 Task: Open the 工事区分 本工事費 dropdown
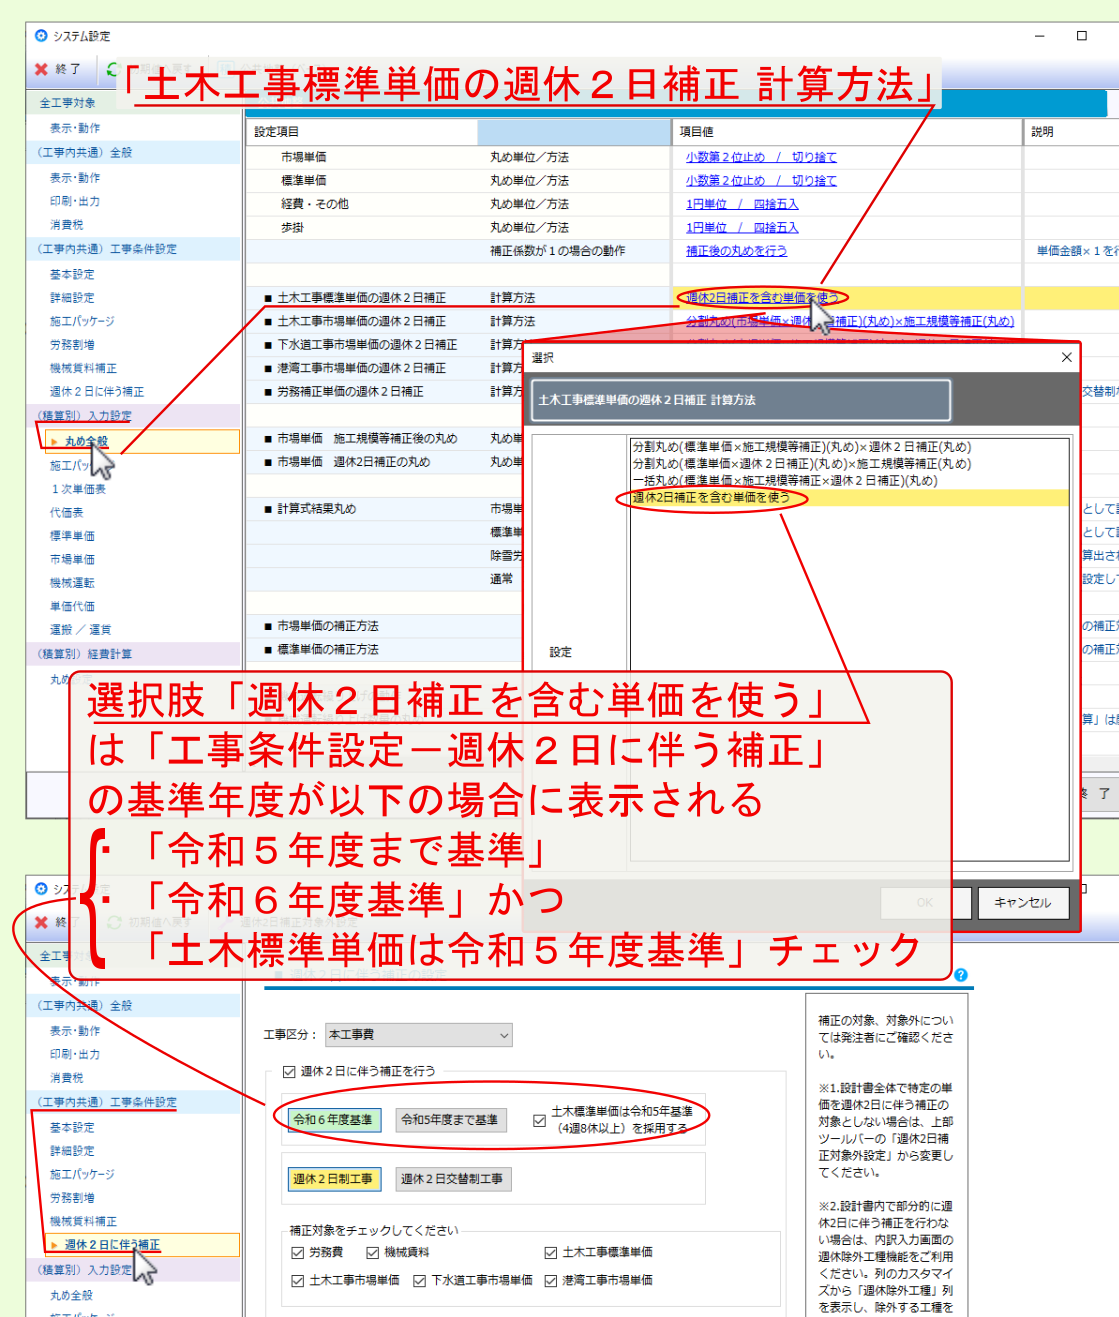pos(418,1035)
